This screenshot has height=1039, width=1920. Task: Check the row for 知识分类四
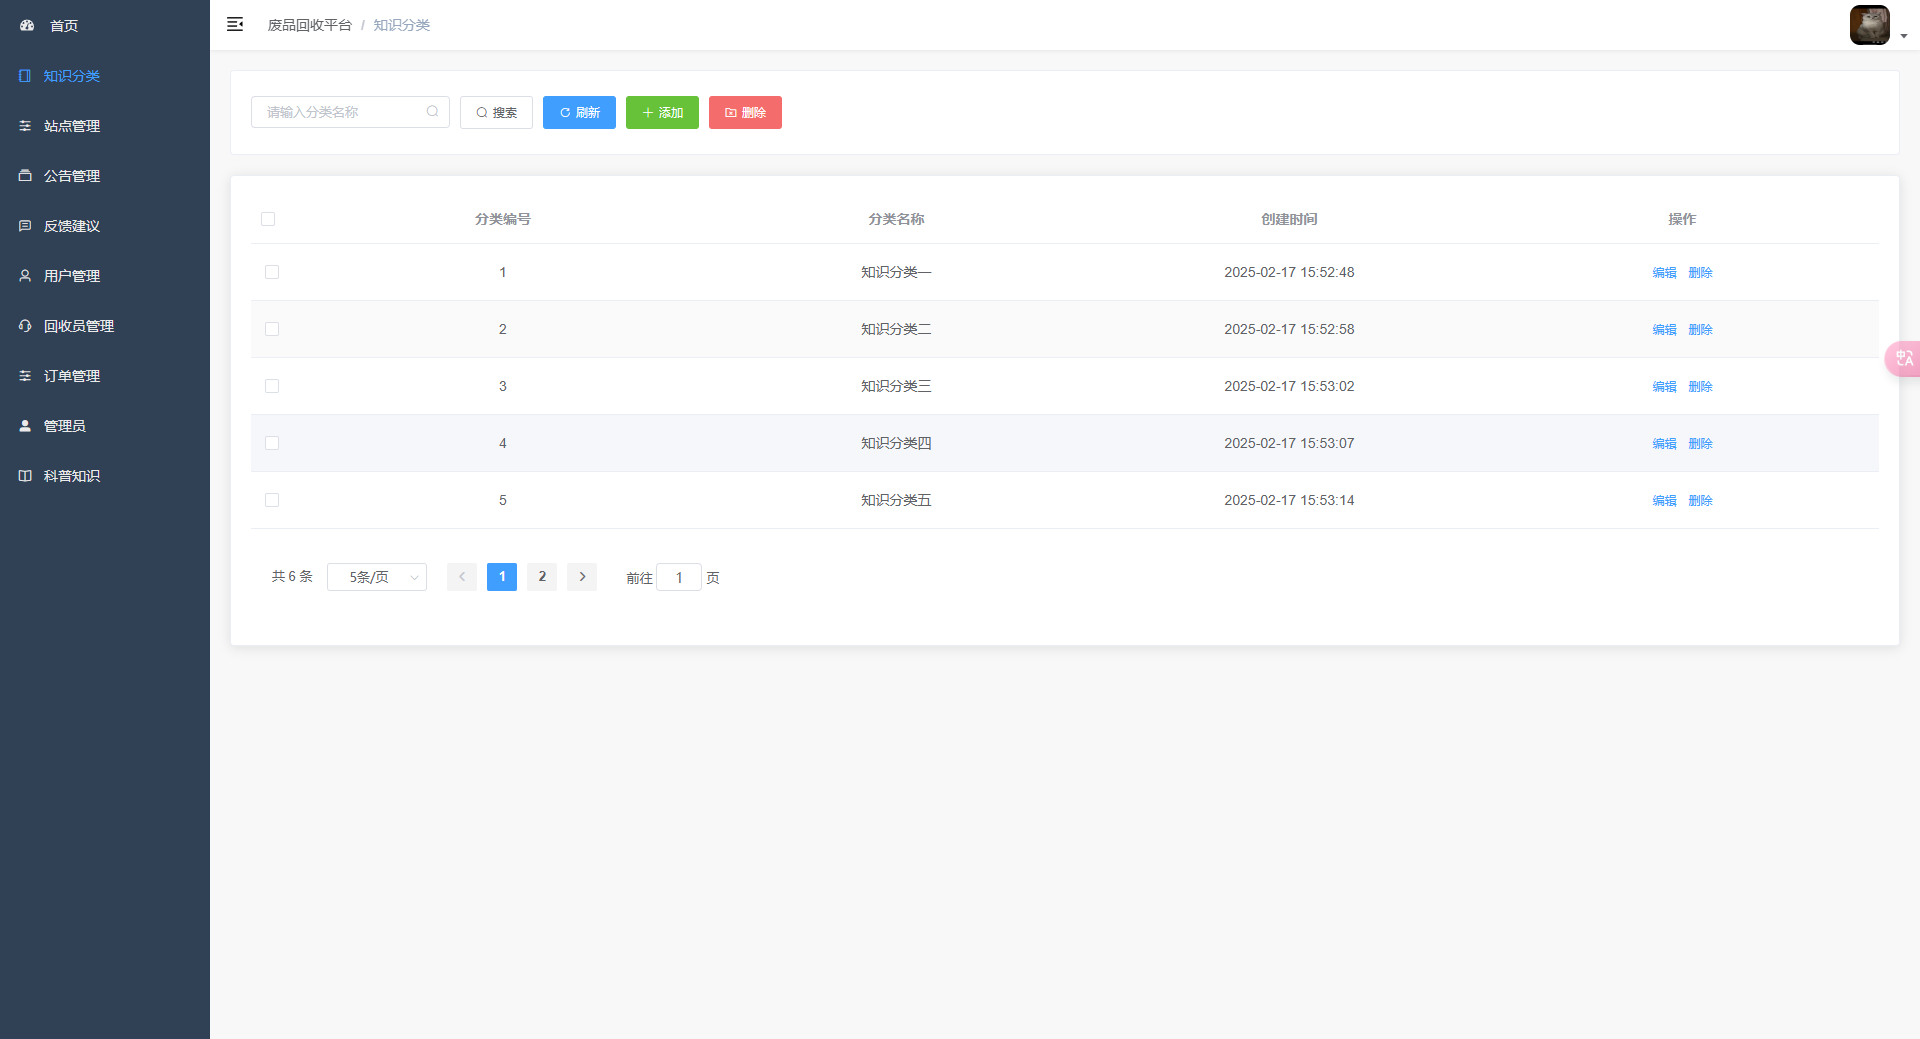pyautogui.click(x=272, y=443)
